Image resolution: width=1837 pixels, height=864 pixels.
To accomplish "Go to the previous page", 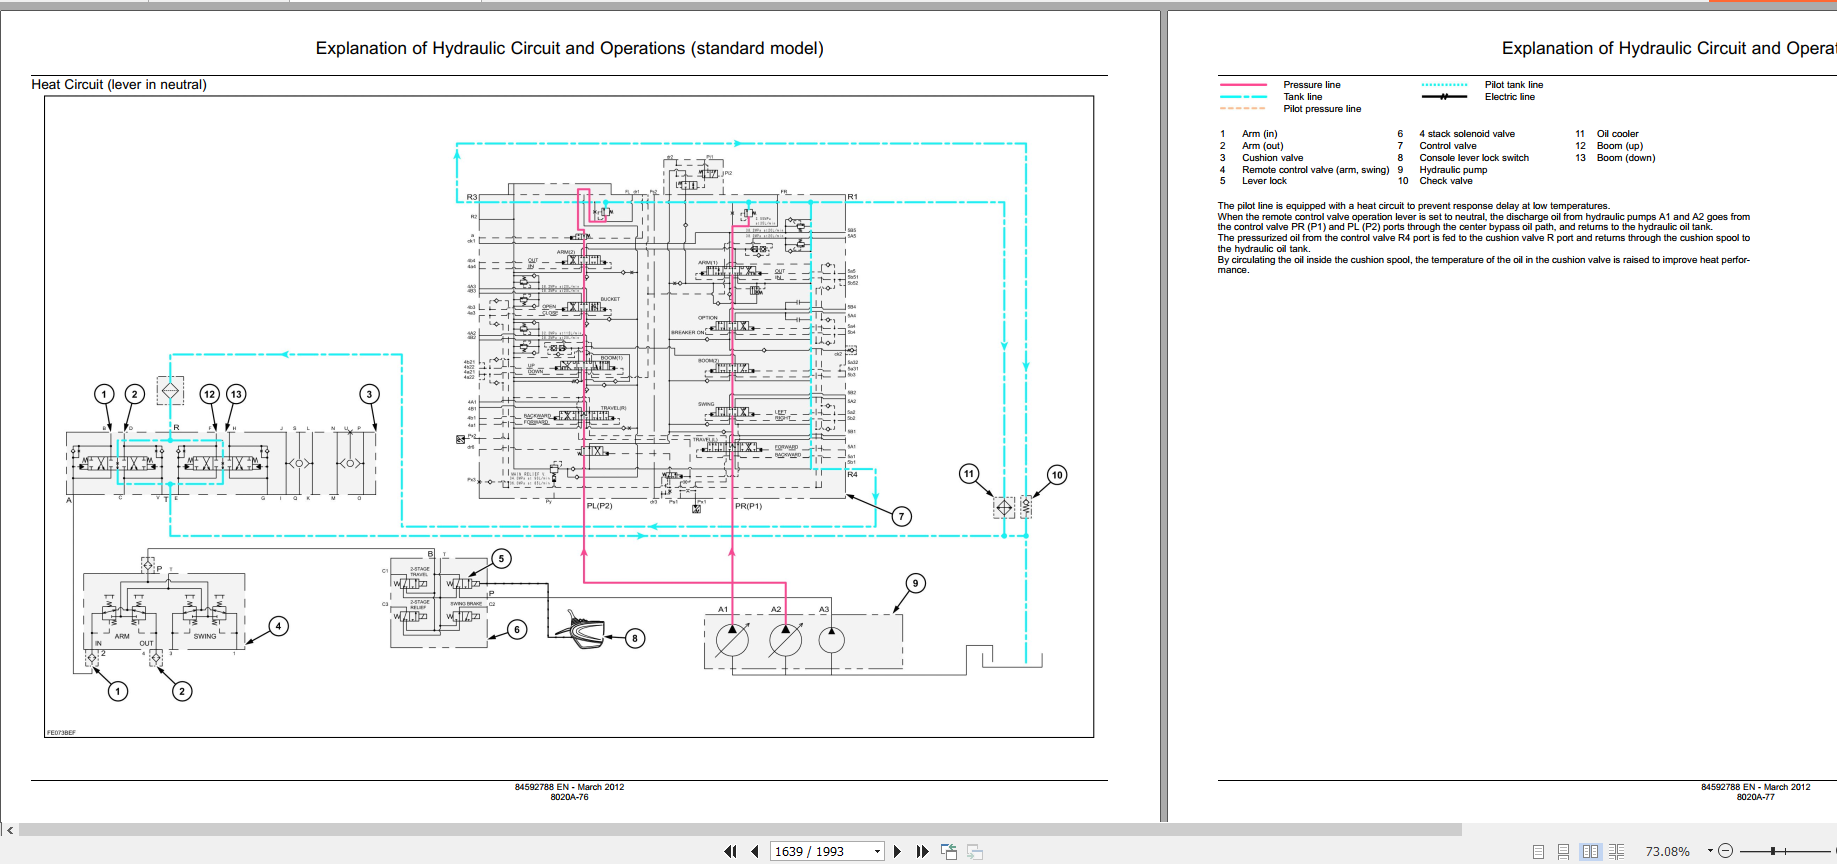I will [x=755, y=852].
